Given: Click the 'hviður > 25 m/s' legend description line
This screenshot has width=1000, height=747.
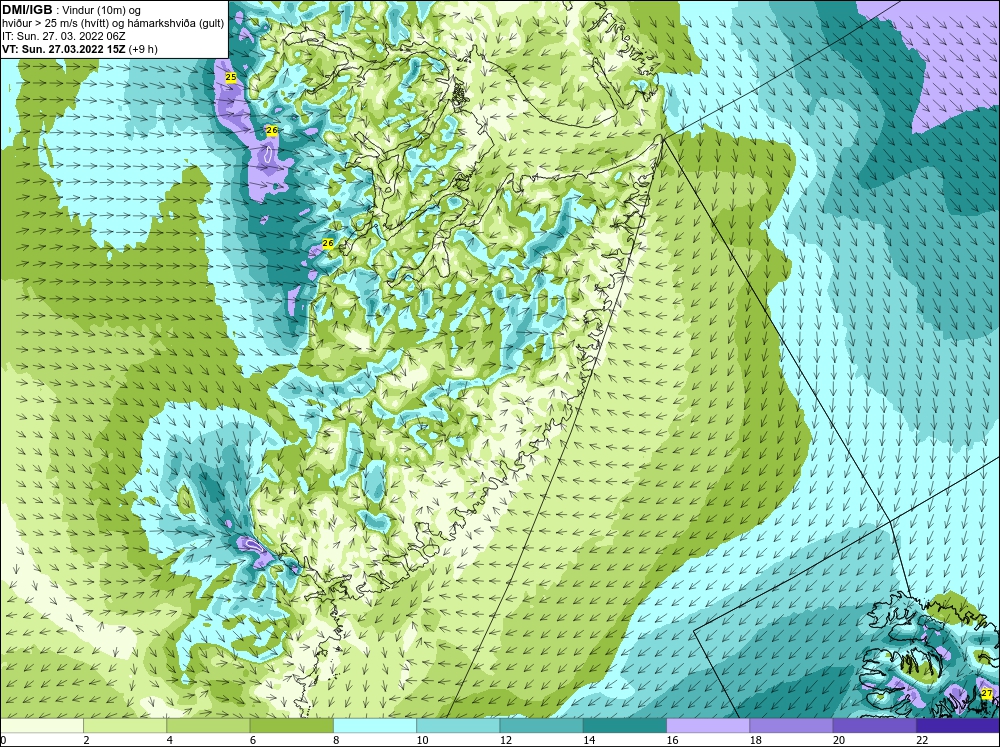Looking at the screenshot, I should coord(113,24).
